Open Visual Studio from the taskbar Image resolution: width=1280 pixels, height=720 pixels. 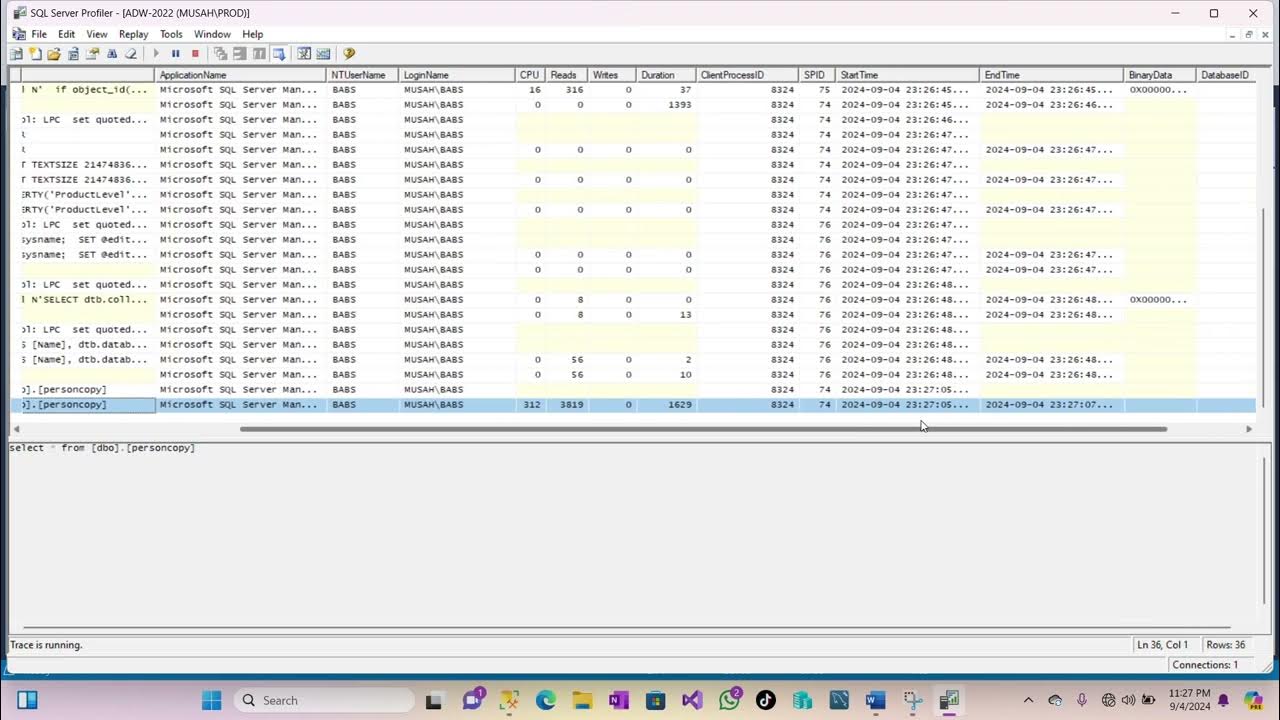[x=692, y=700]
